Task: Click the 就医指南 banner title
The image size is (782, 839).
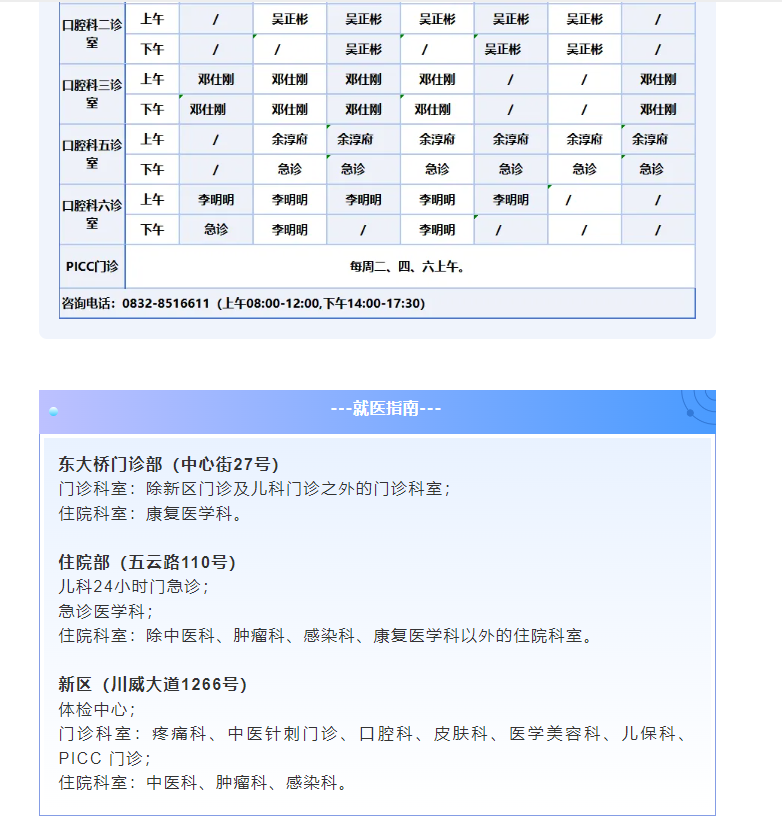Action: click(x=386, y=408)
